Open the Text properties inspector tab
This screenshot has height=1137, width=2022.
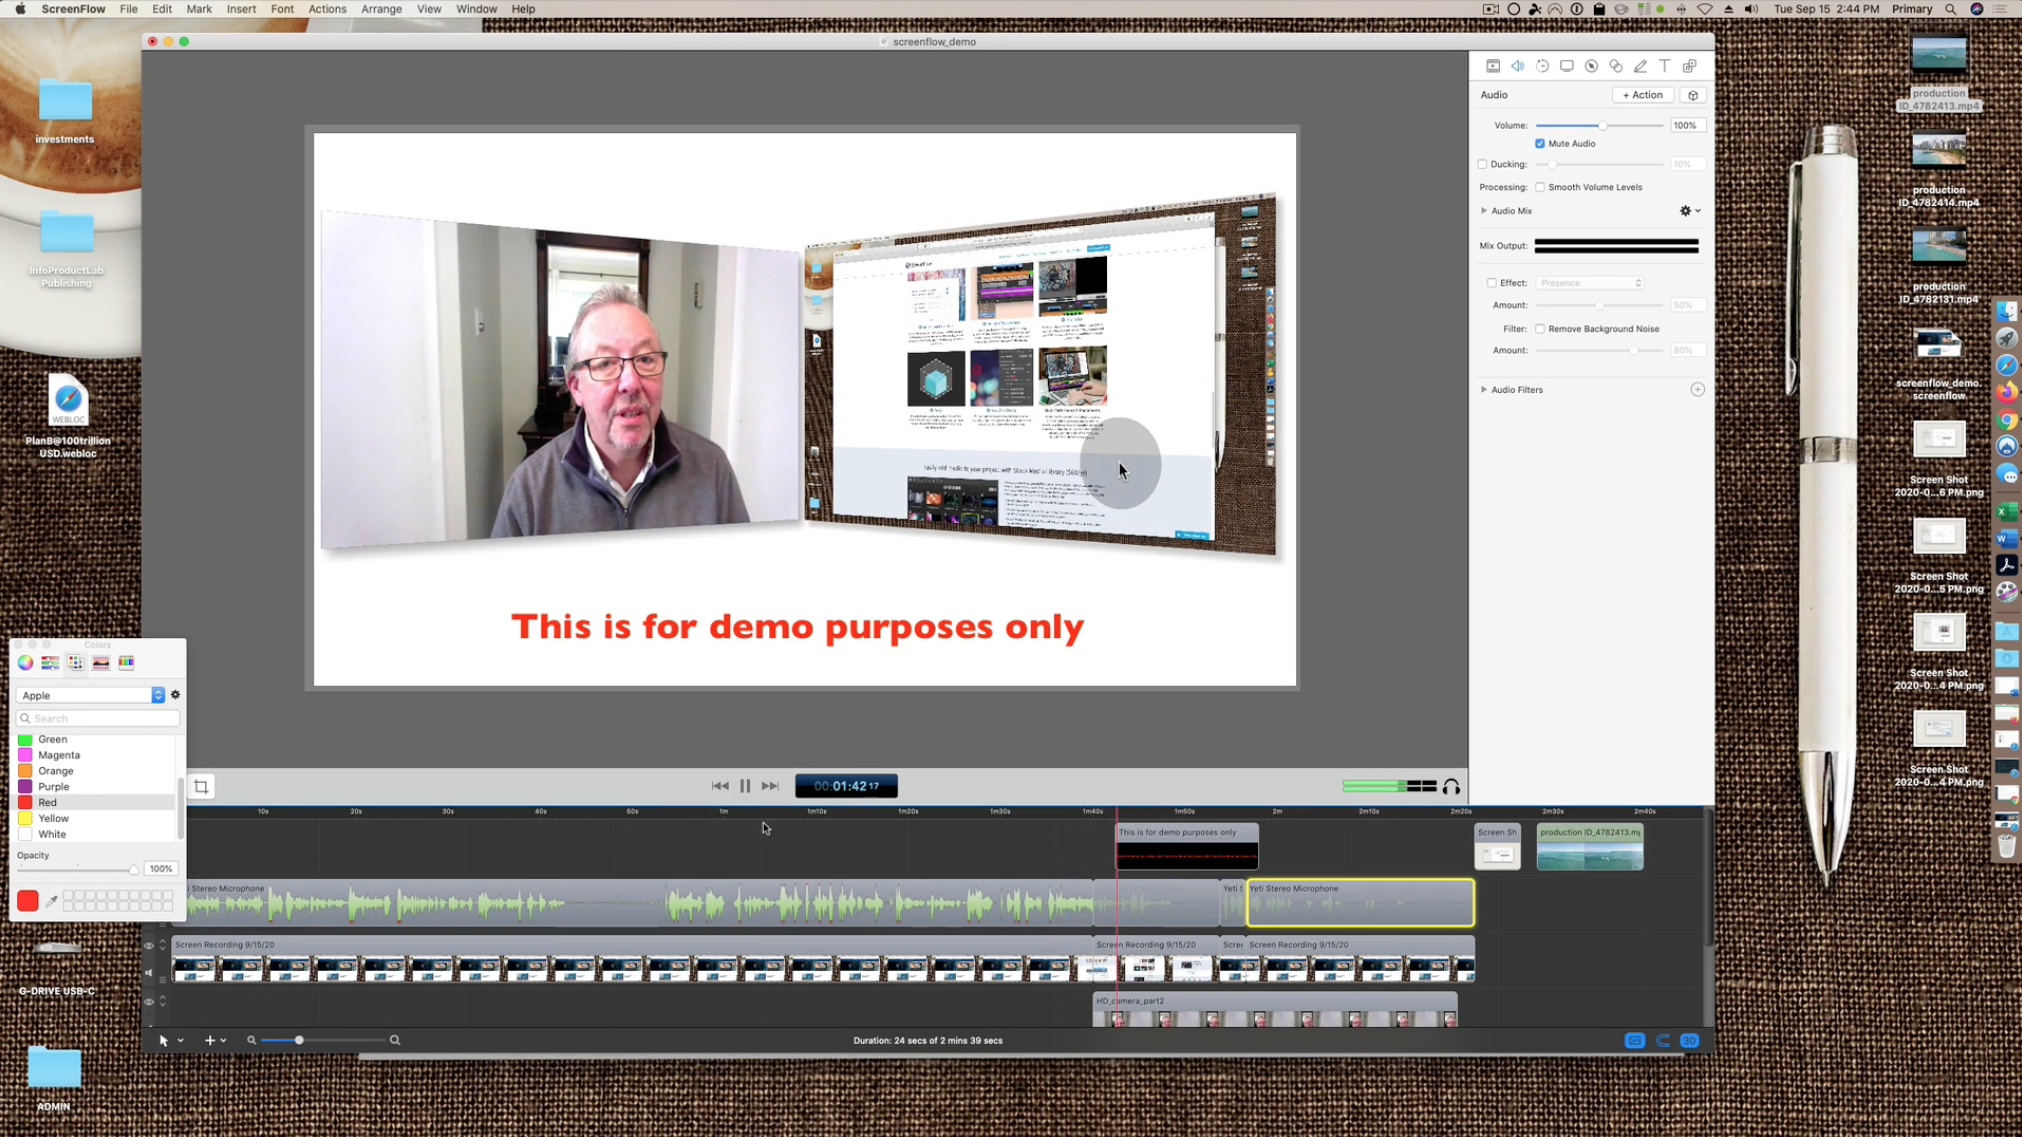1665,66
